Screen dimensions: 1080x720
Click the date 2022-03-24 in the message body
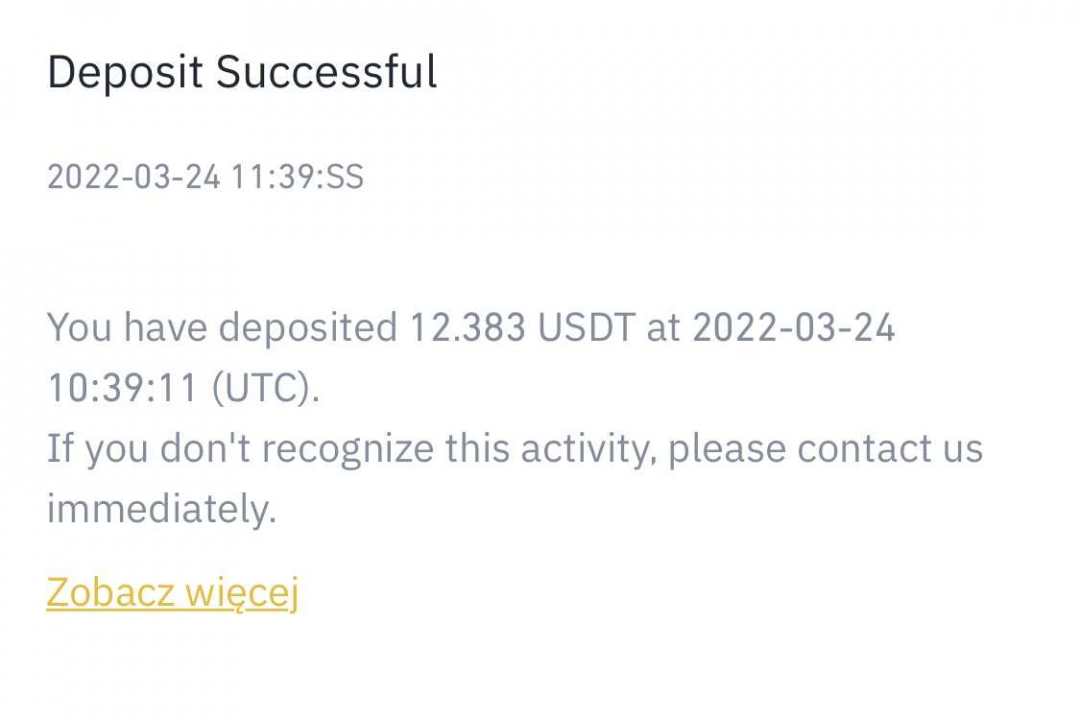[x=793, y=328]
